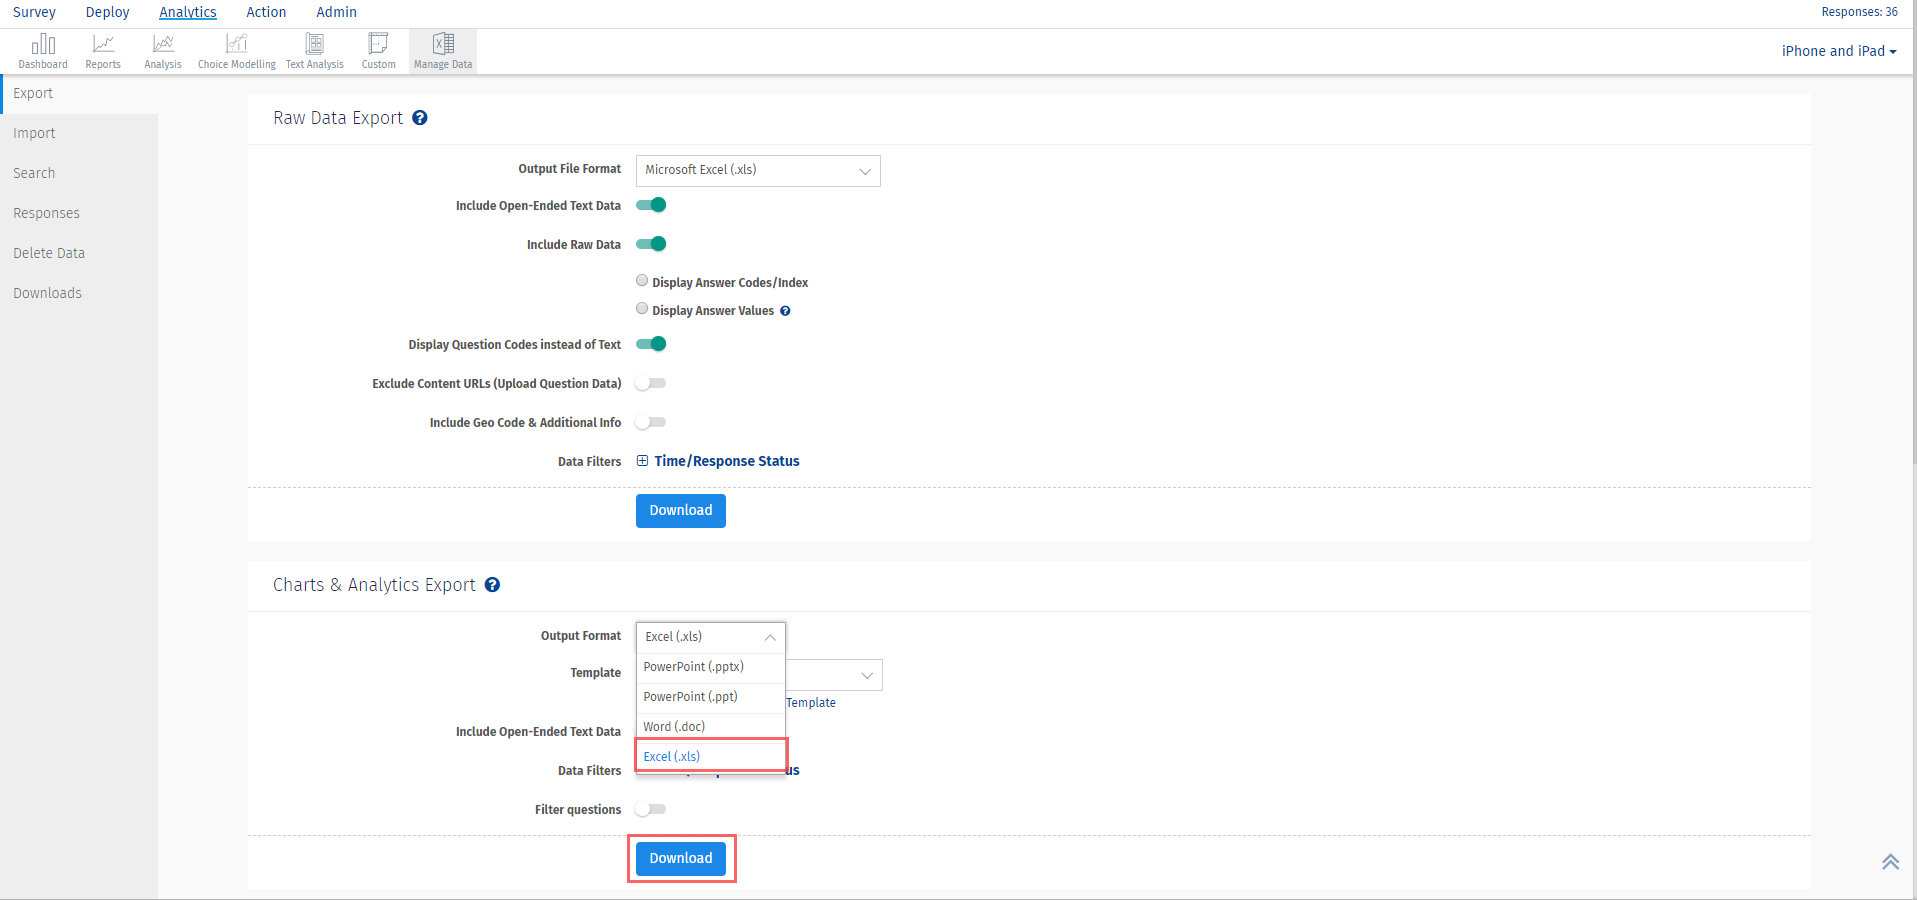Click the Raw Data Export heading

(x=338, y=118)
